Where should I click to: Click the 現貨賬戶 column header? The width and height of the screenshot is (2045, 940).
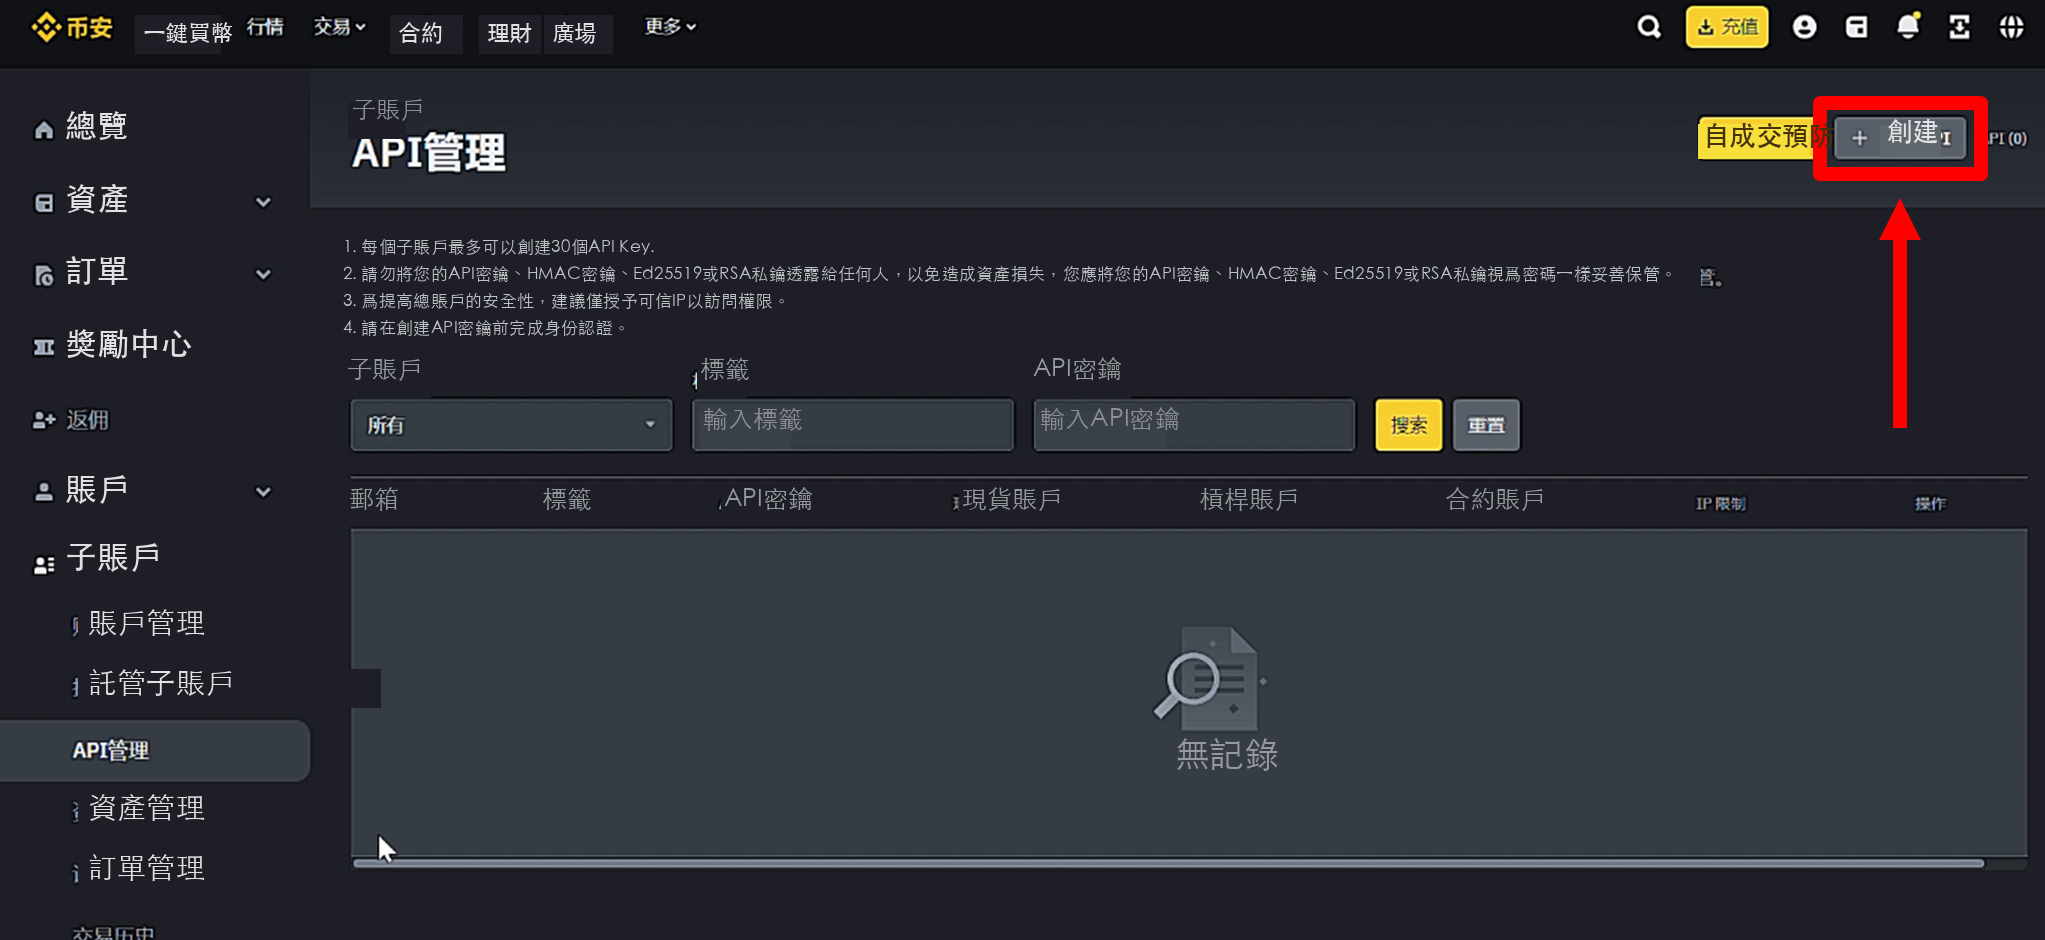click(x=1011, y=499)
